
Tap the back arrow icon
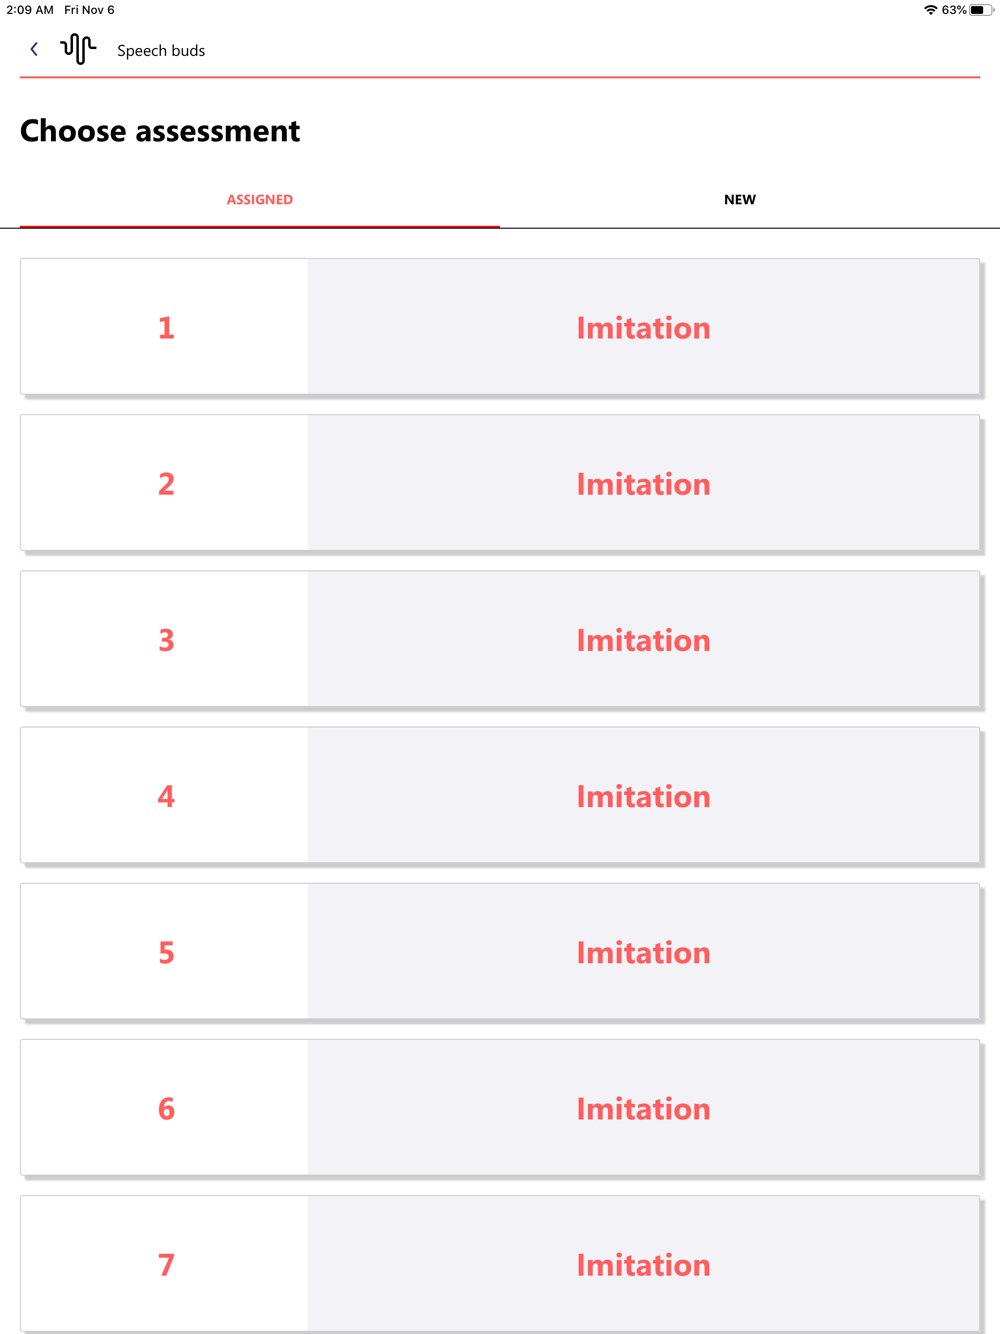[34, 49]
